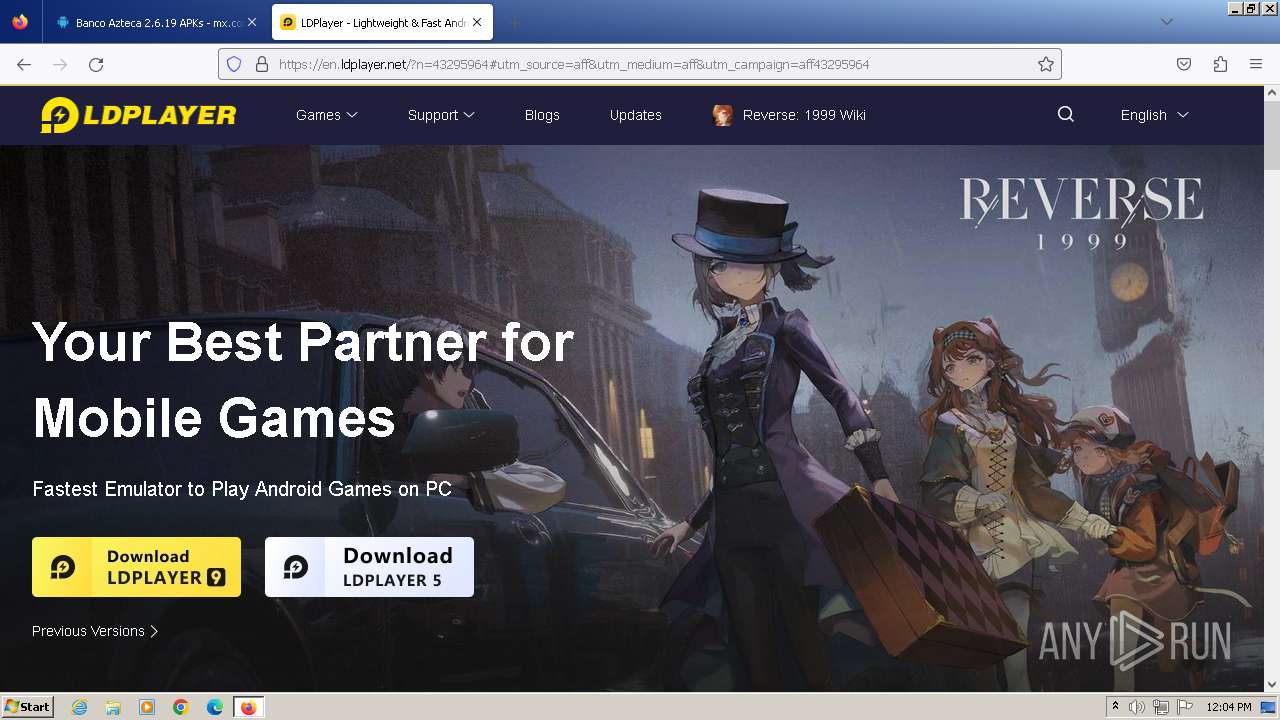Screen dimensions: 1280x720
Task: Click headline 'Your Best Partner for'
Action: (303, 342)
